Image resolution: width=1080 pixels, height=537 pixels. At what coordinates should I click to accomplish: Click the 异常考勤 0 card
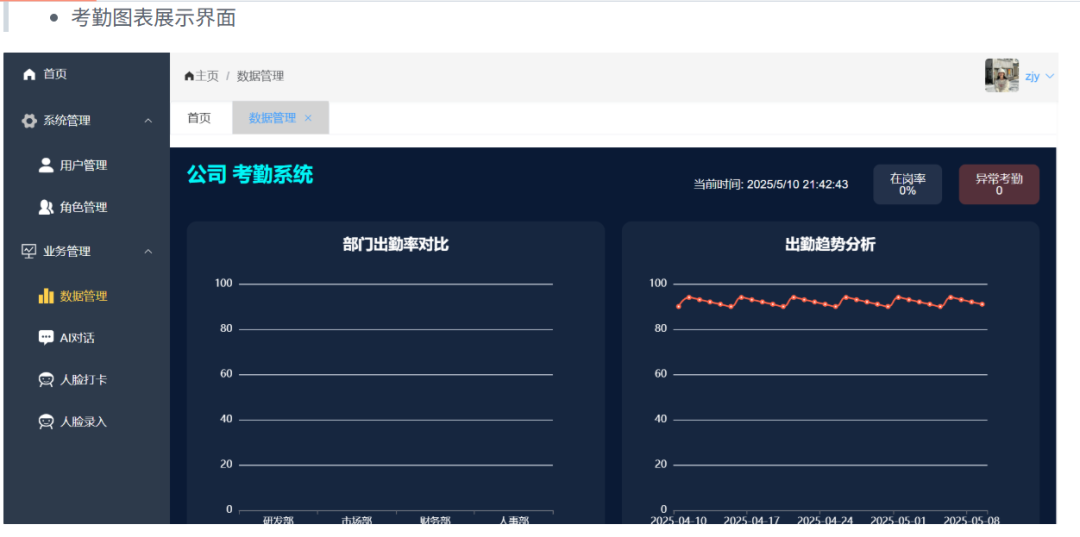click(999, 185)
